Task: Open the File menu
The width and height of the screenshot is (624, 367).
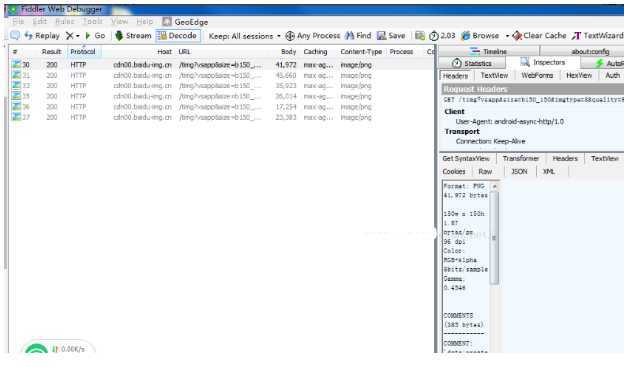Action: (x=18, y=21)
